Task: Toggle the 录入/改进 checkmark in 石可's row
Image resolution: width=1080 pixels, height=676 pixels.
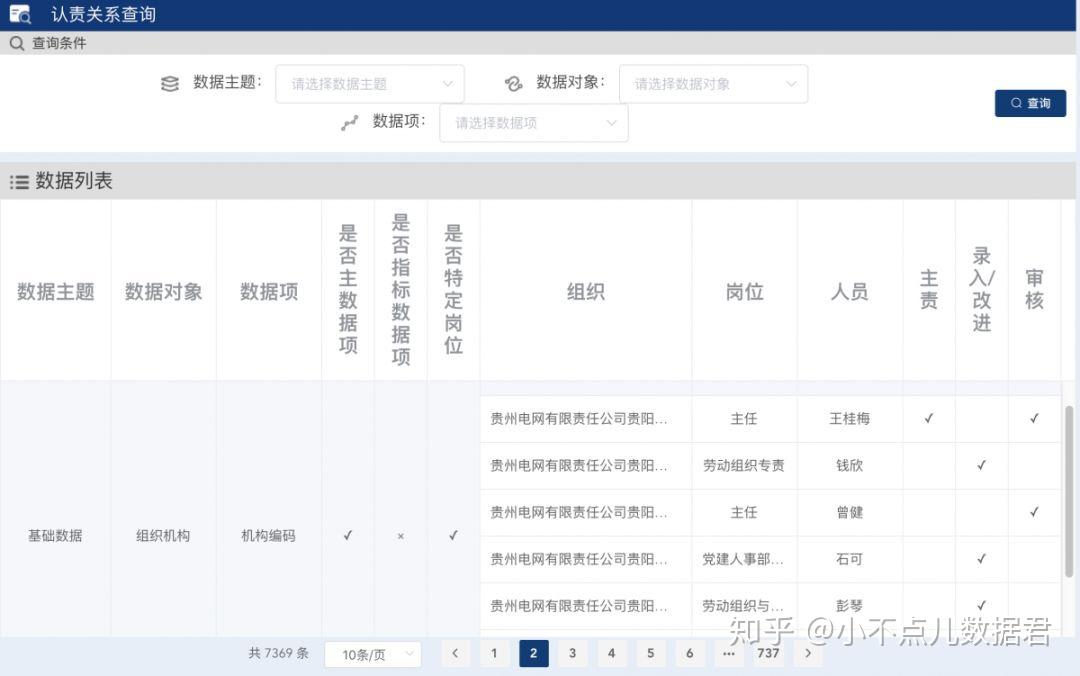Action: tap(981, 559)
